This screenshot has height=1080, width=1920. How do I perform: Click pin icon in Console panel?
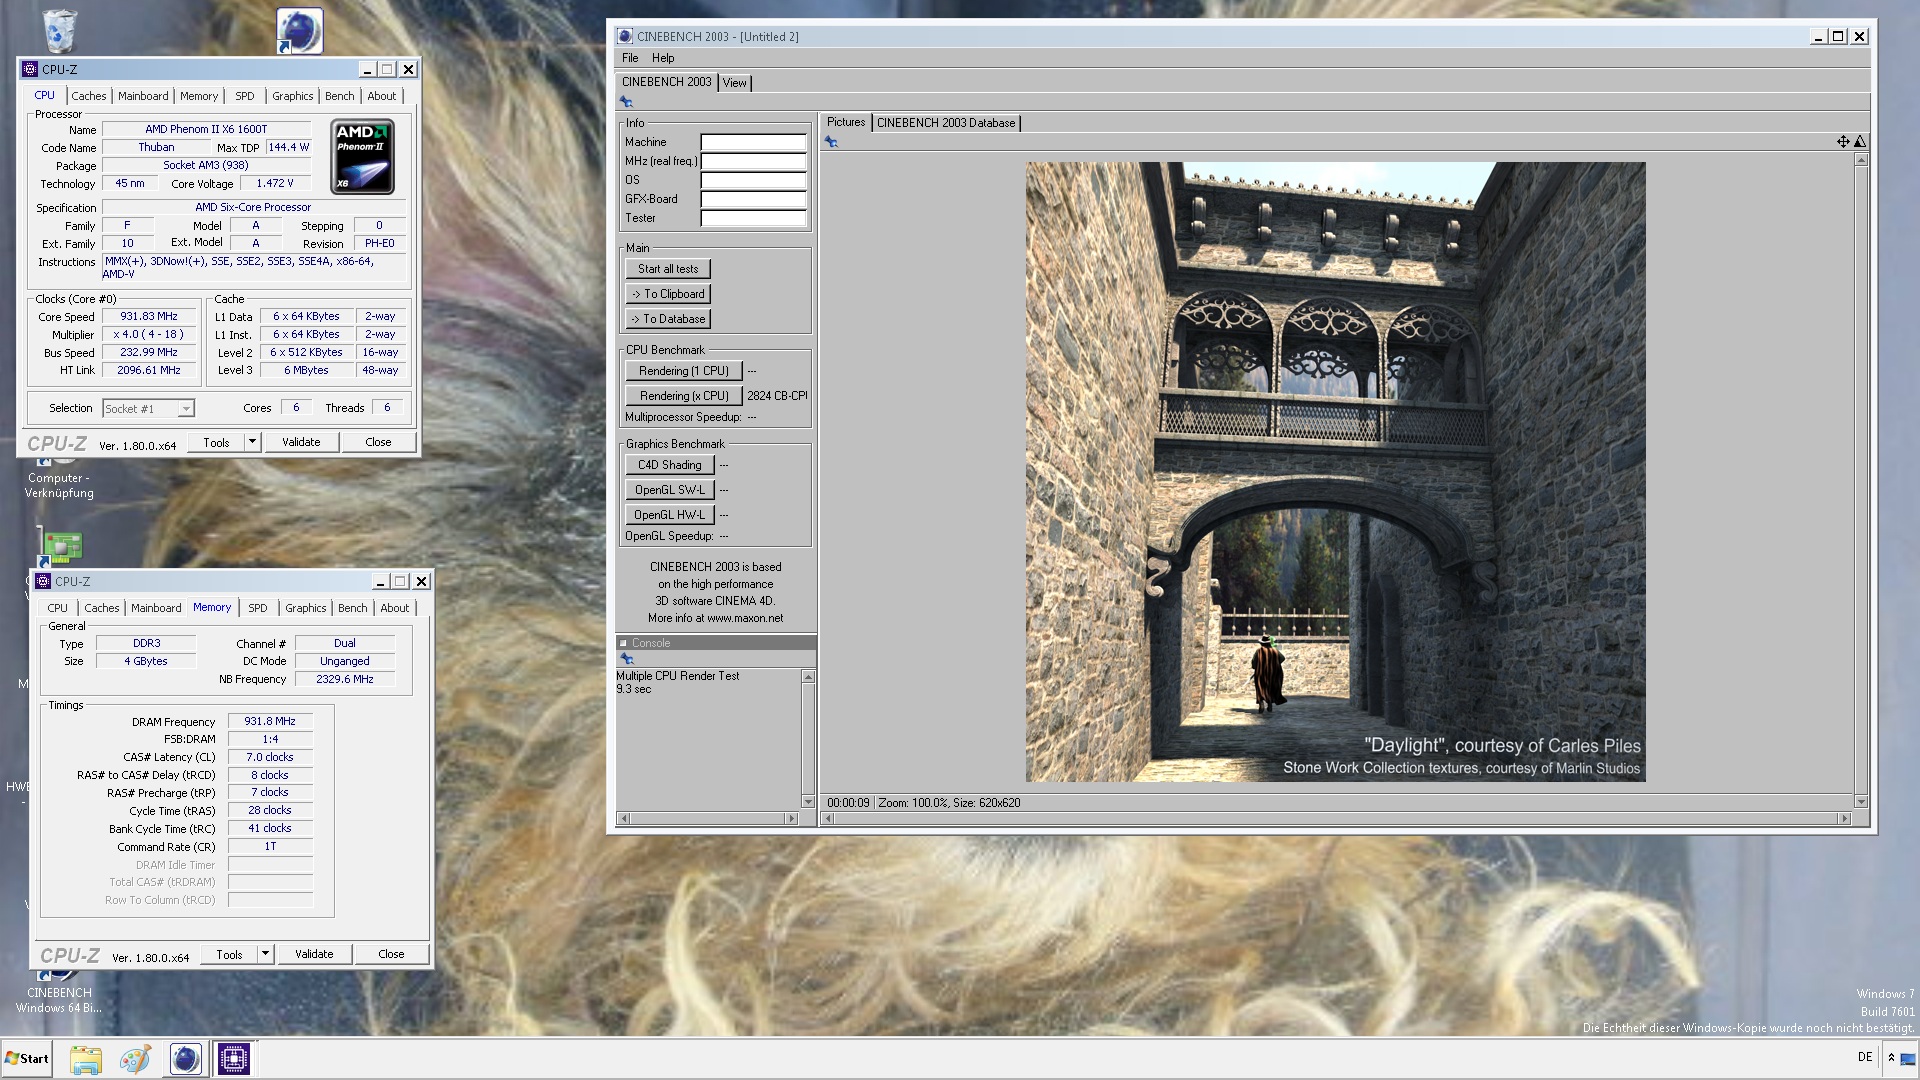[627, 659]
